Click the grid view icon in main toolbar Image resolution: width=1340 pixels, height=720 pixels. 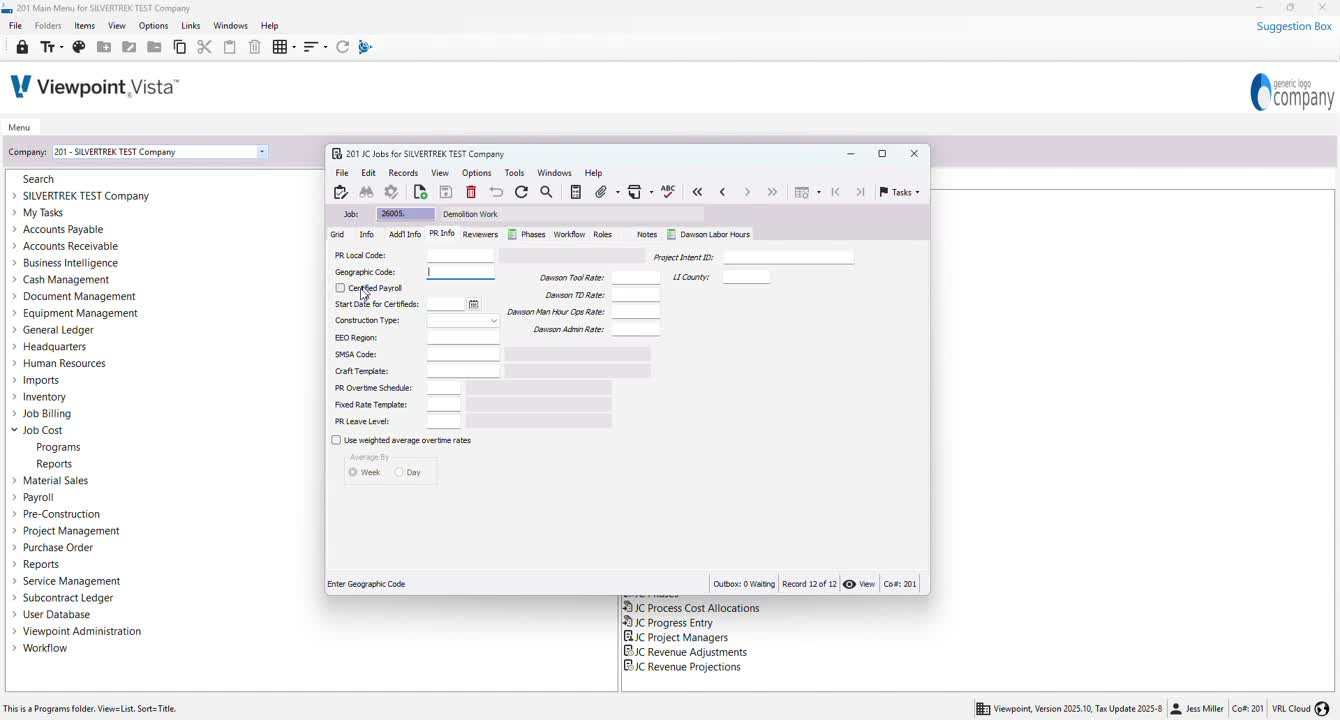point(280,47)
